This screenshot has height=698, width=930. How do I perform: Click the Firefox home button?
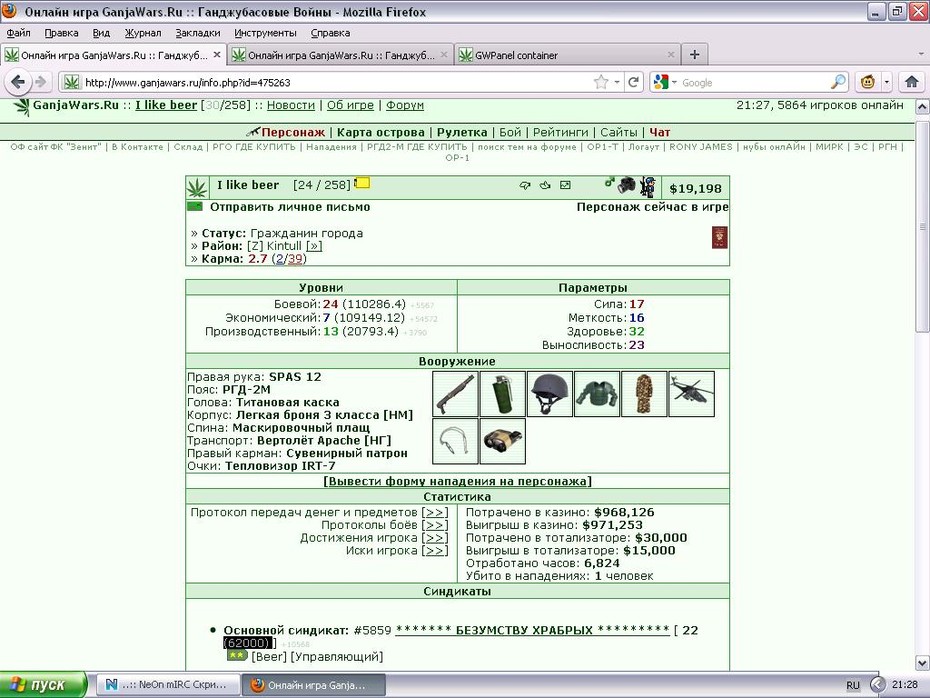[912, 82]
